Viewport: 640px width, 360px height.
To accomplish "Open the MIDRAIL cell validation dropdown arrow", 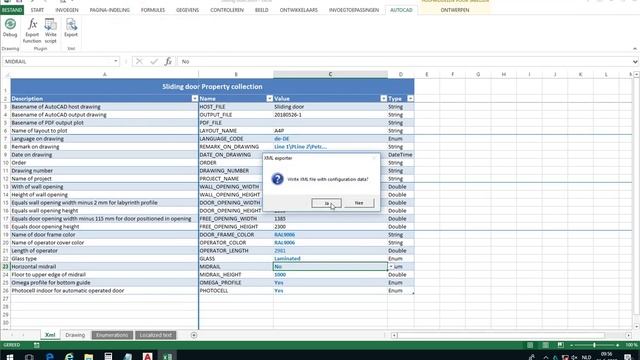I will click(391, 267).
